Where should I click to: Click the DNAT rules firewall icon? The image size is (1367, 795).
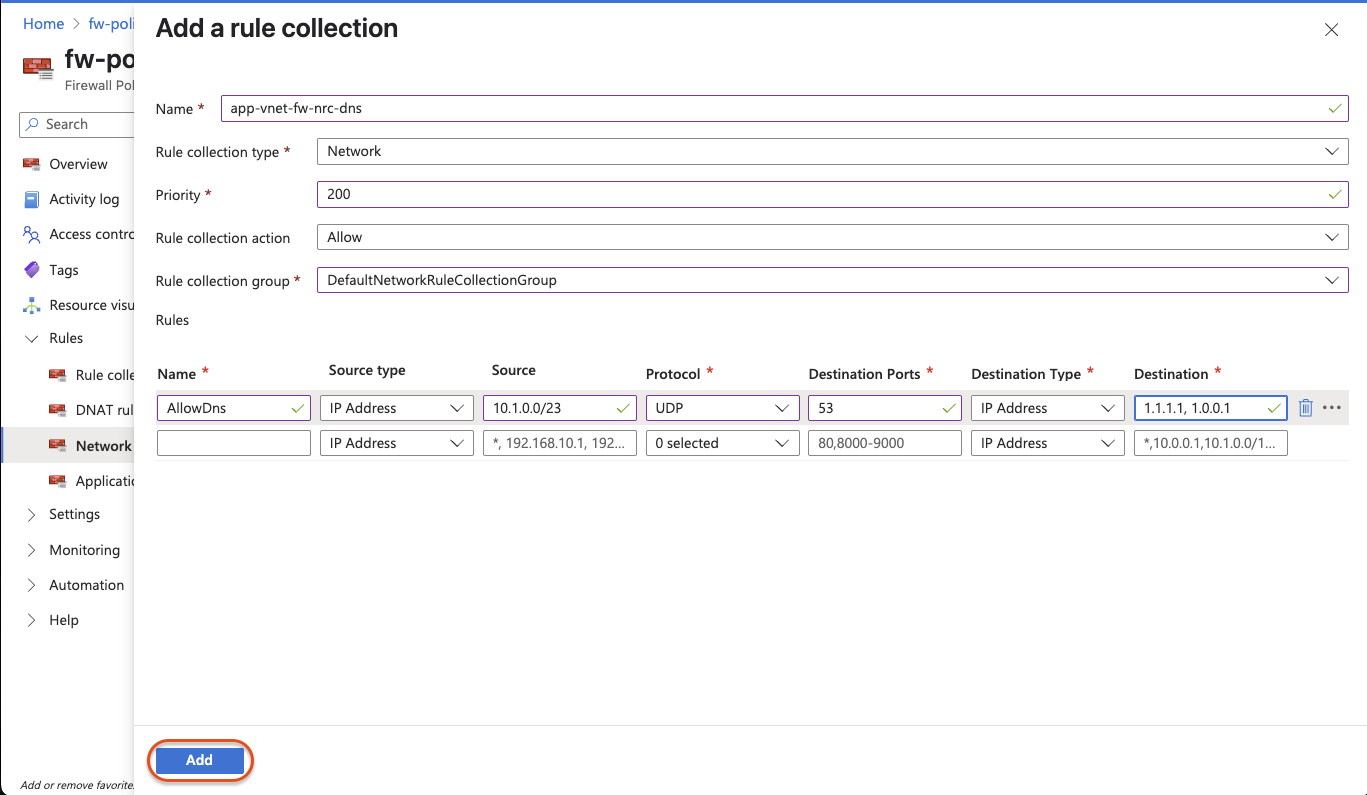58,410
